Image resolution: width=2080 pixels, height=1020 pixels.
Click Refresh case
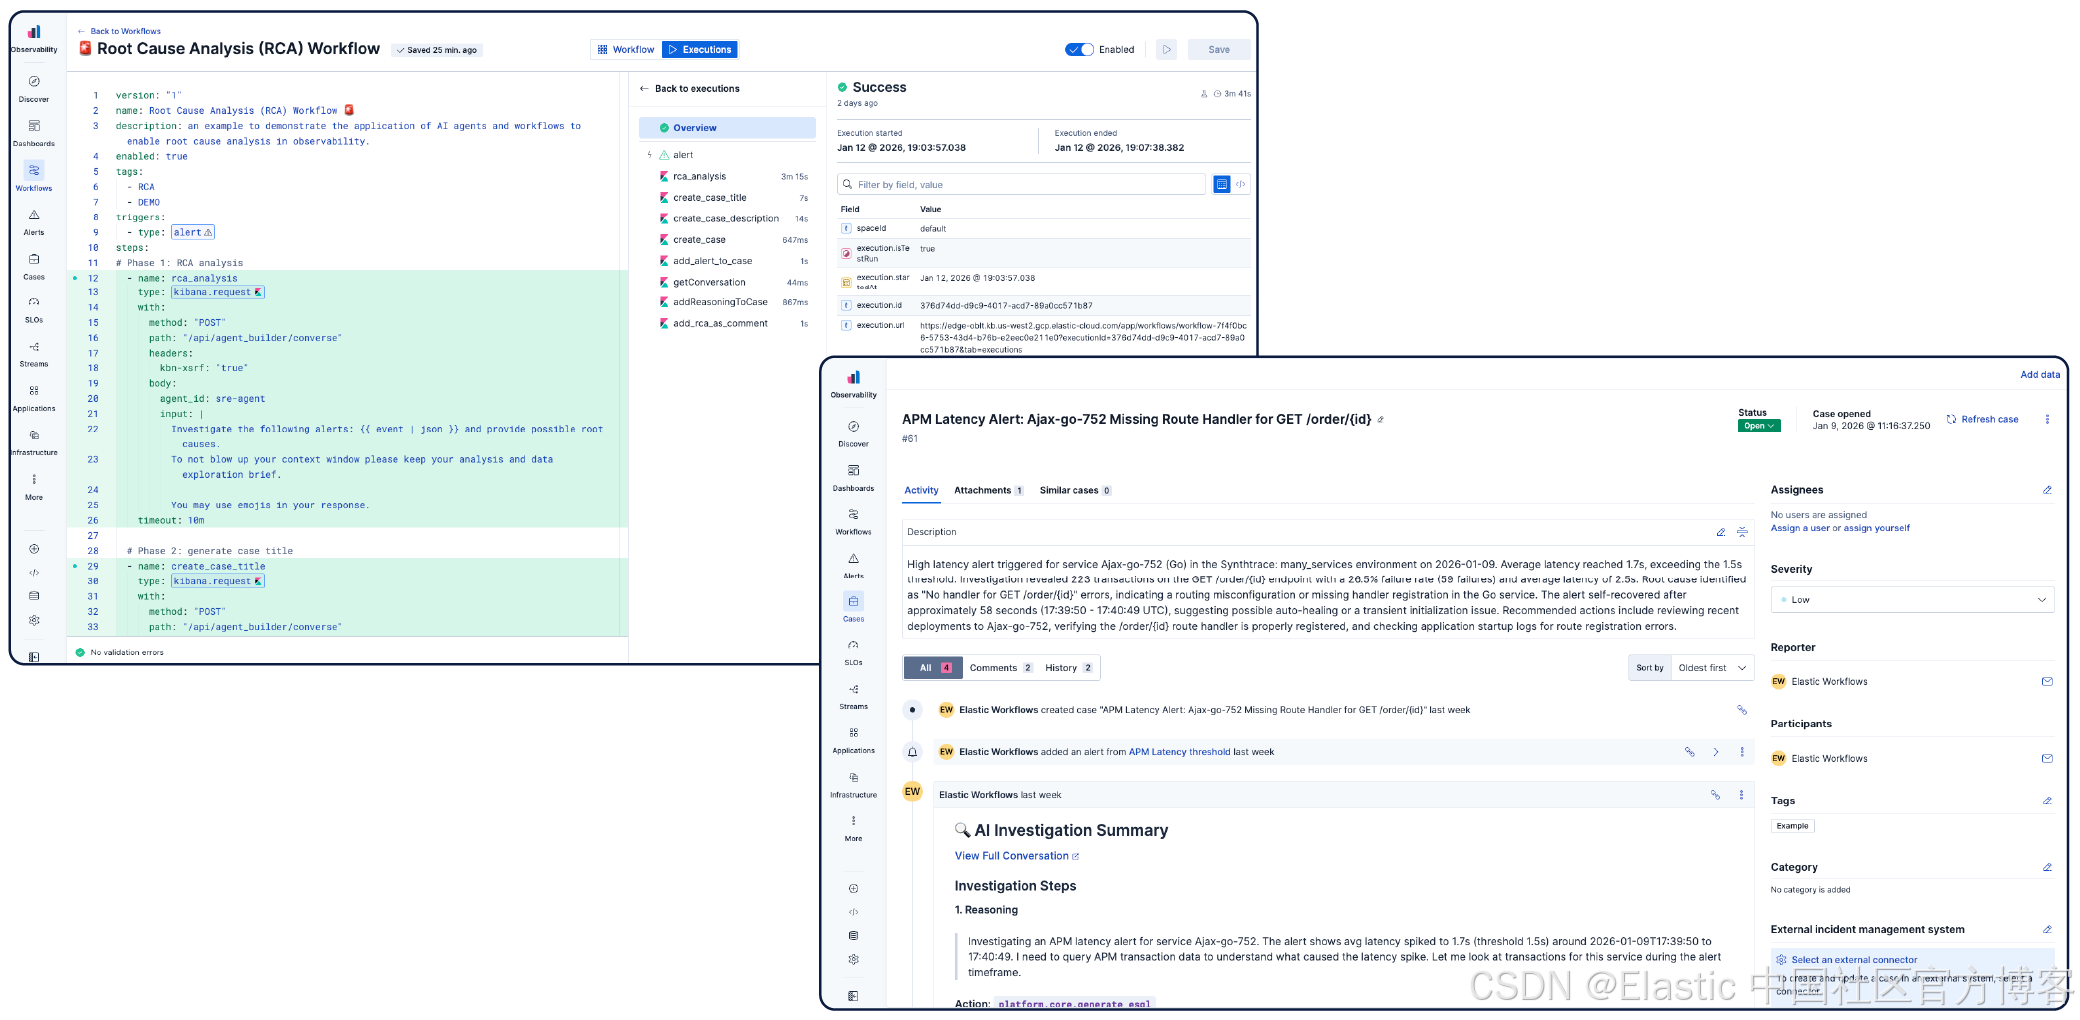(1982, 420)
